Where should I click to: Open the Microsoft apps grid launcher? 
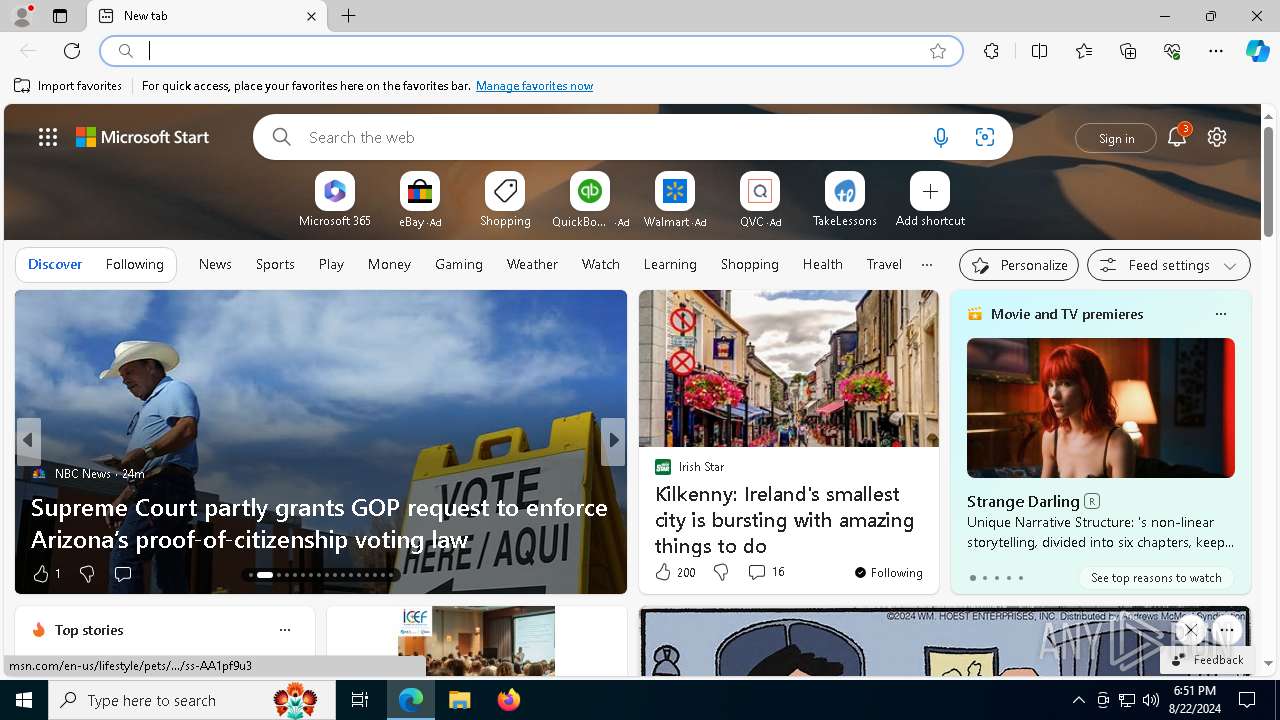pos(48,137)
